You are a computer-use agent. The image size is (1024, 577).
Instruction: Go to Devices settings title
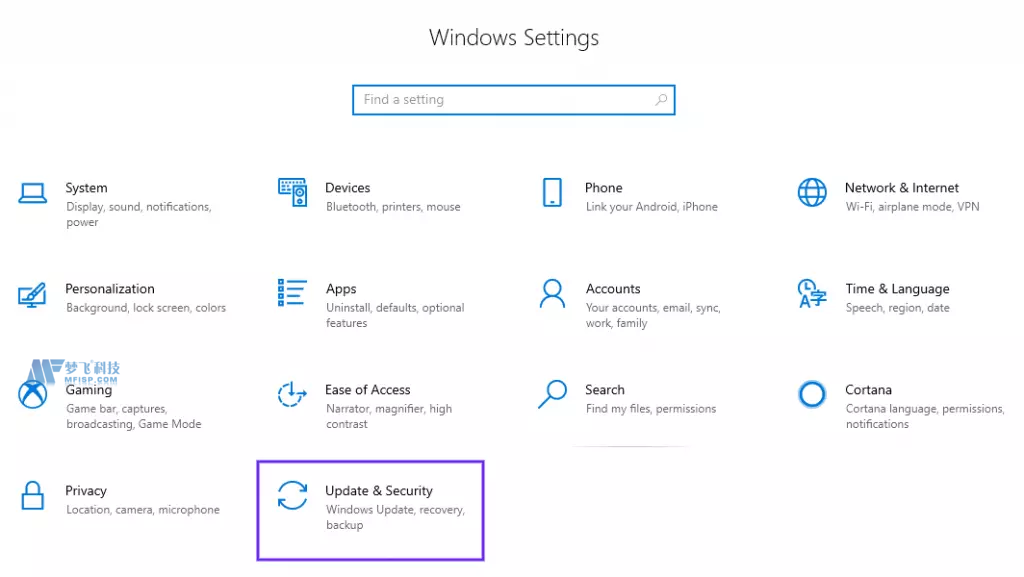(x=347, y=188)
